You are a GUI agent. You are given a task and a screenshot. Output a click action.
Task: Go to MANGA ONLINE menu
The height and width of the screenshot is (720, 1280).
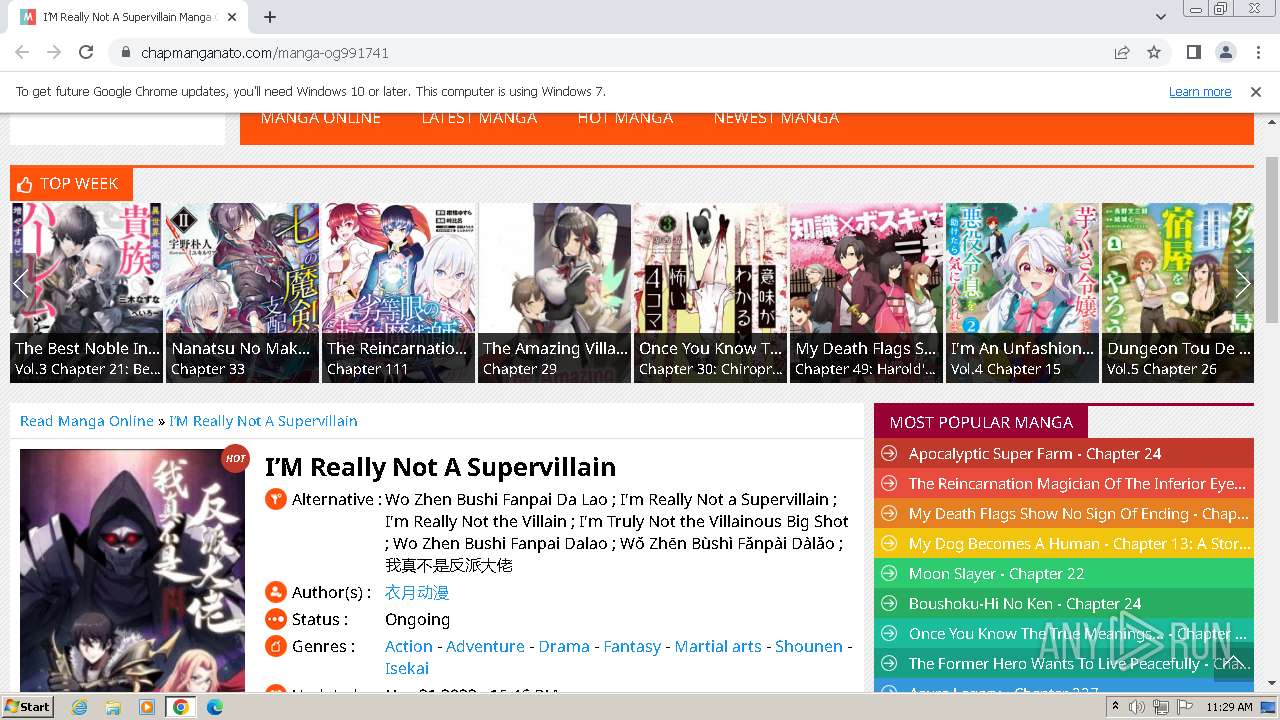321,118
